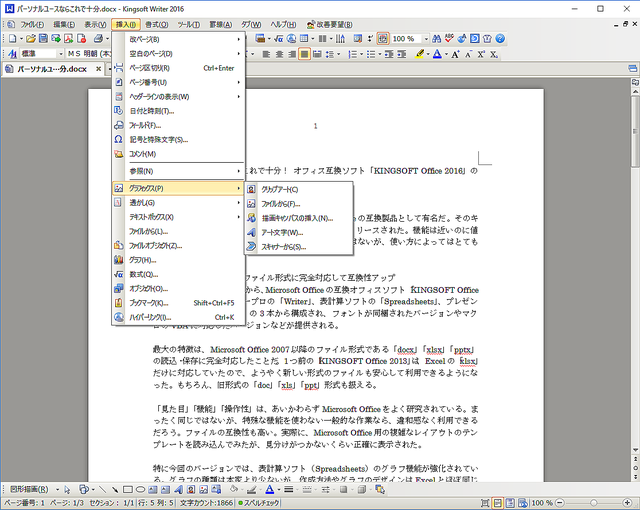Screen dimensions: 640x510
Task: Select クリップアート(C) in the submenu
Action: coord(299,189)
